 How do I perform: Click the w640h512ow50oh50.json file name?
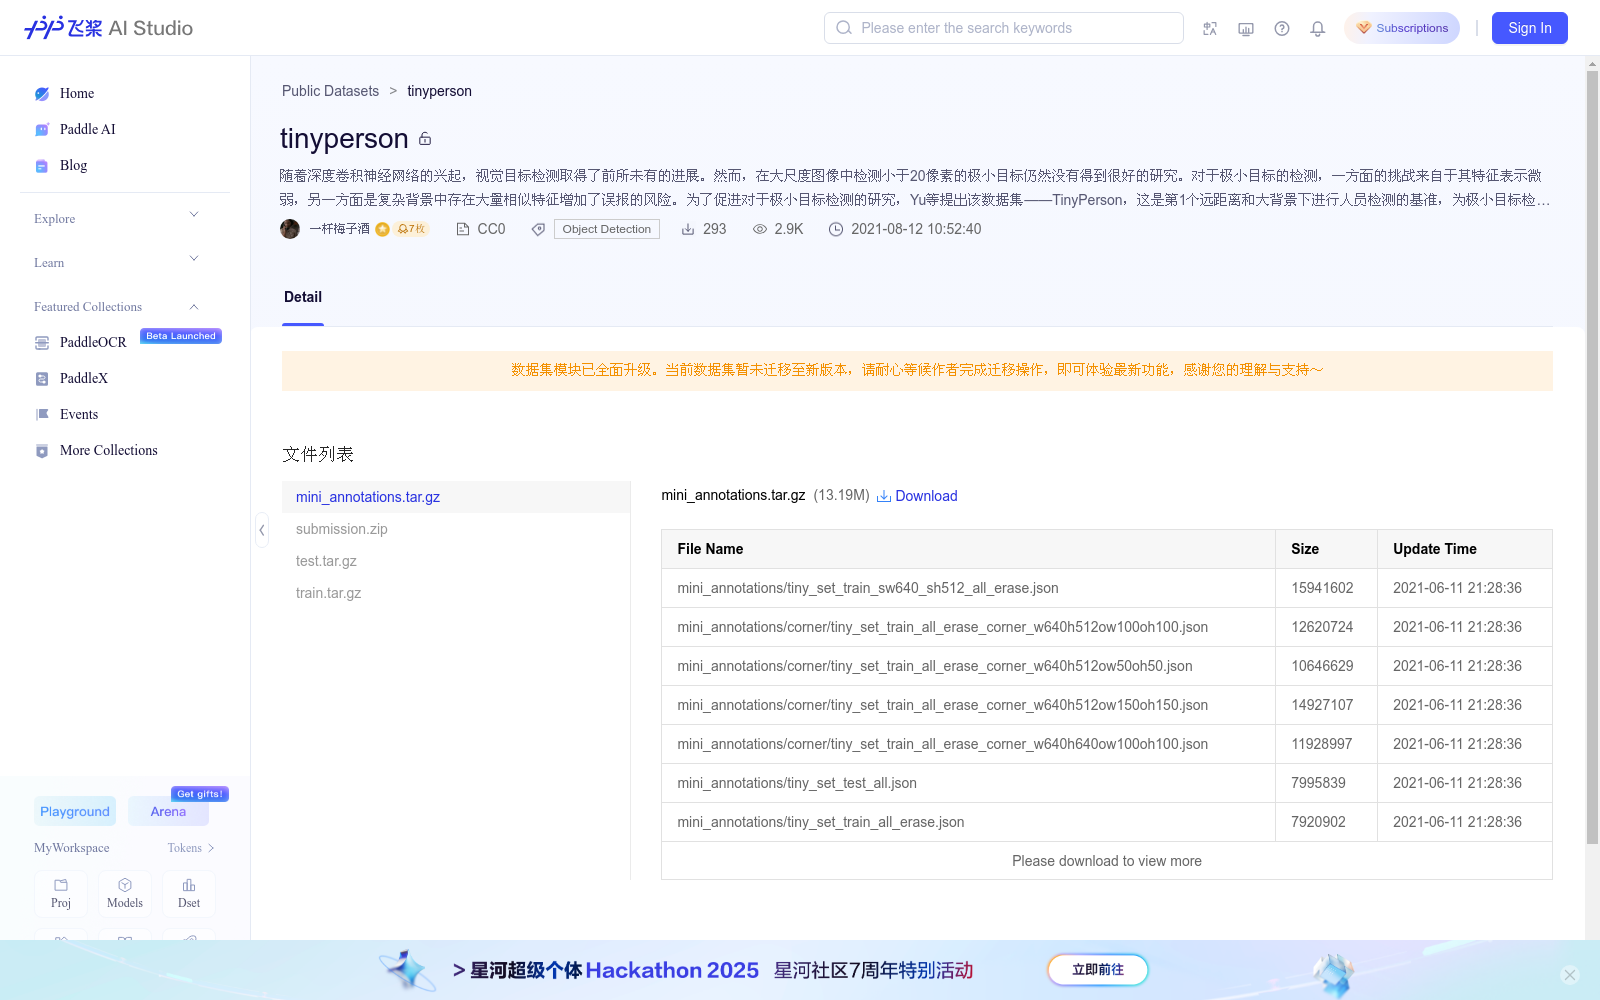pyautogui.click(x=935, y=666)
